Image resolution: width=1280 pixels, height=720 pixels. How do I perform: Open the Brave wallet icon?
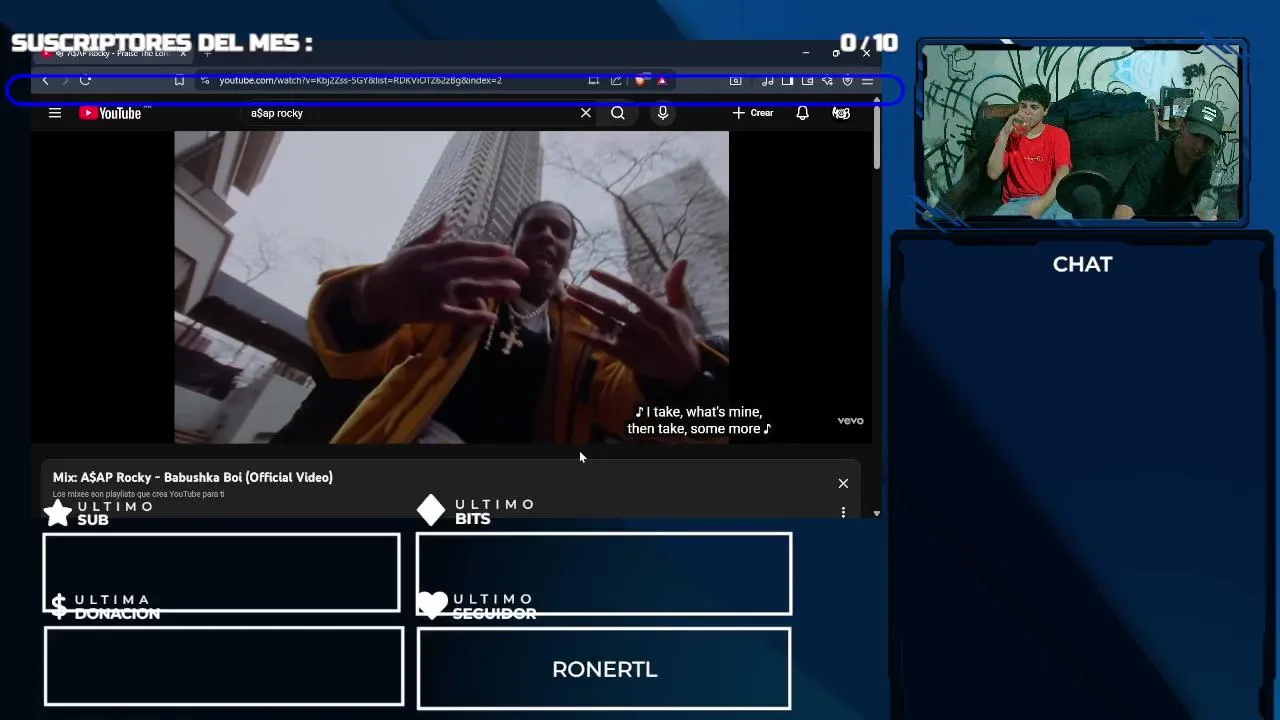click(807, 81)
